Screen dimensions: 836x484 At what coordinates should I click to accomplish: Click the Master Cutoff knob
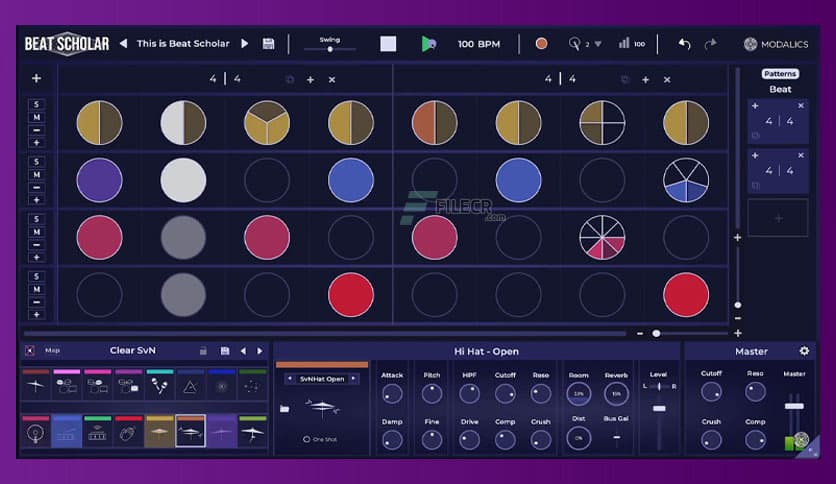[711, 392]
